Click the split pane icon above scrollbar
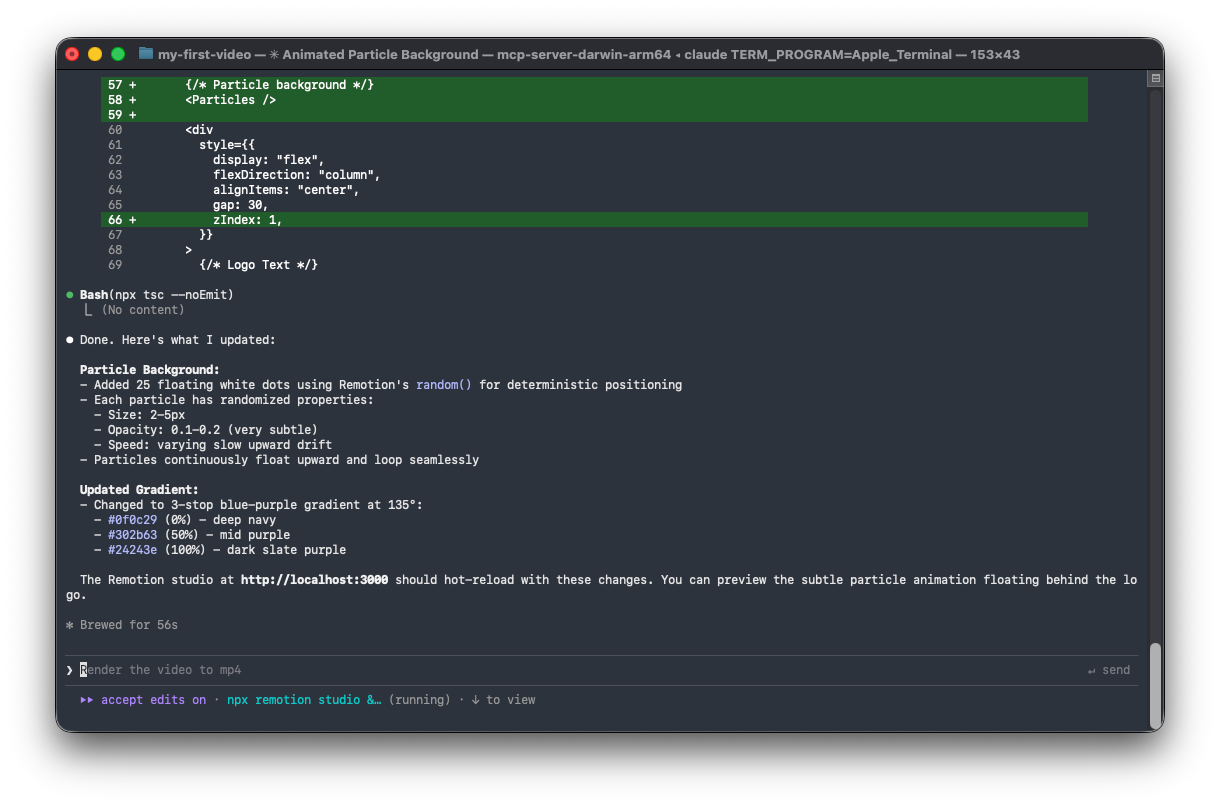 [x=1155, y=78]
